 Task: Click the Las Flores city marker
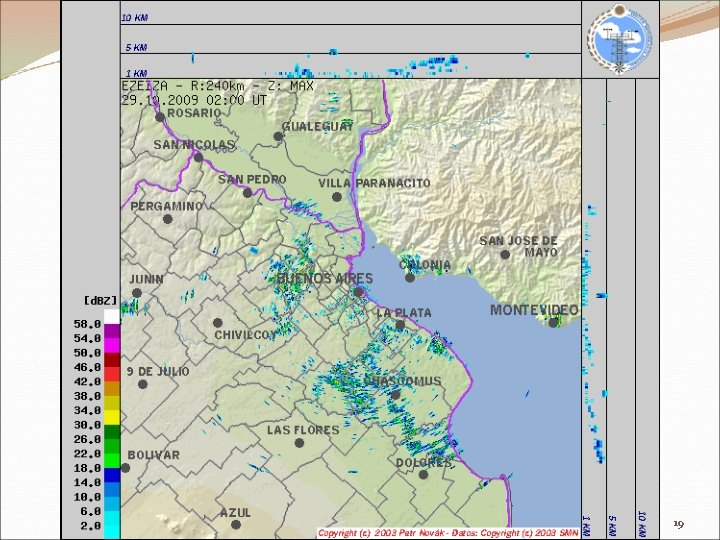click(x=299, y=443)
